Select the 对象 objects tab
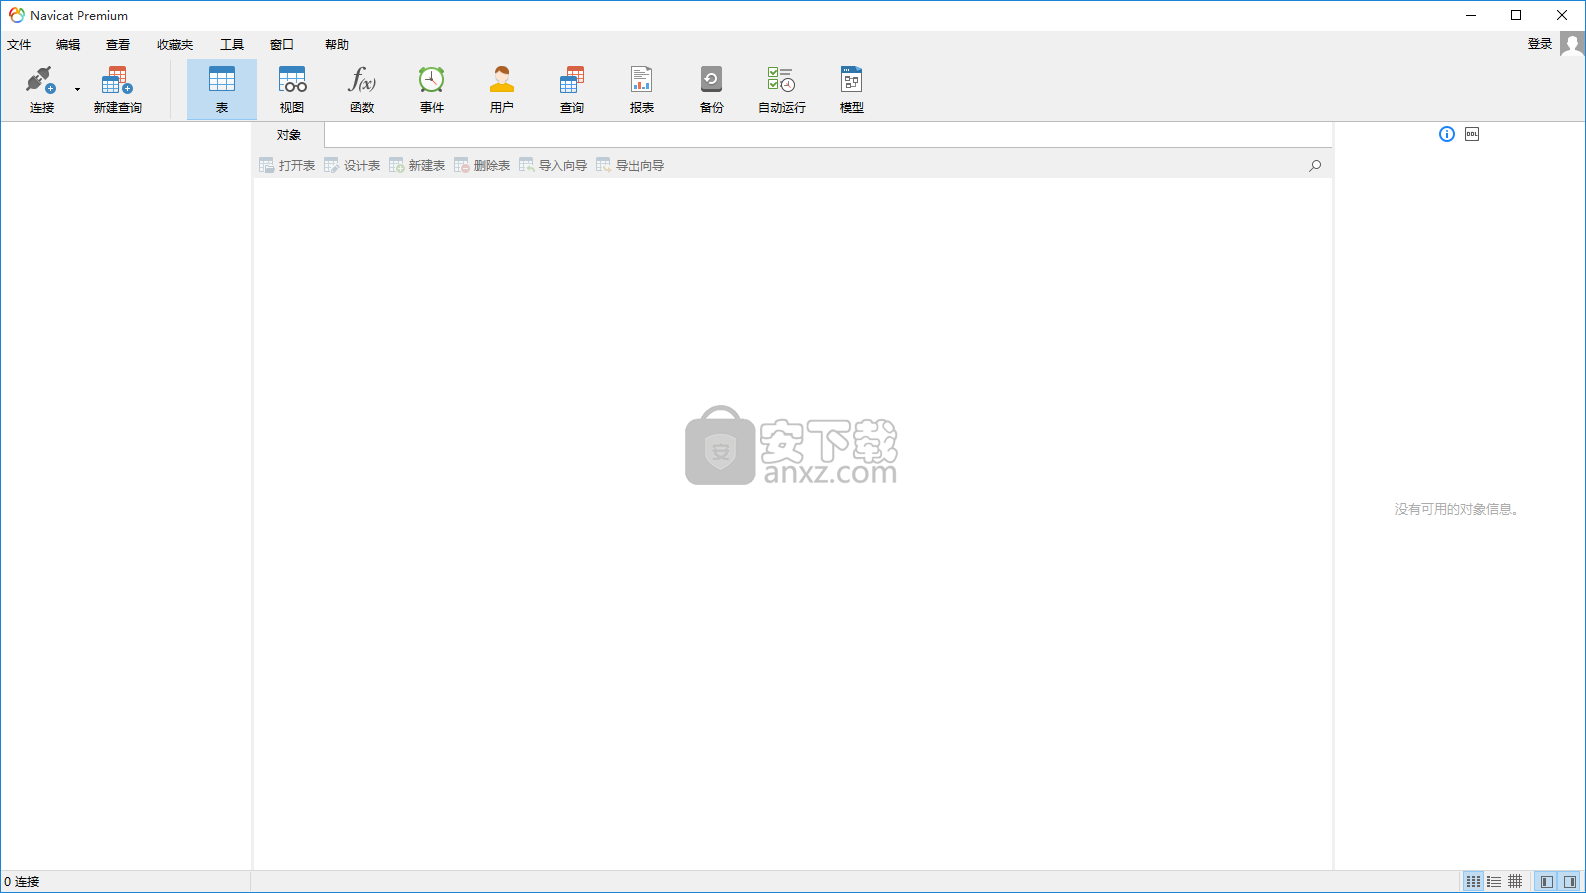The height and width of the screenshot is (893, 1586). [x=289, y=135]
